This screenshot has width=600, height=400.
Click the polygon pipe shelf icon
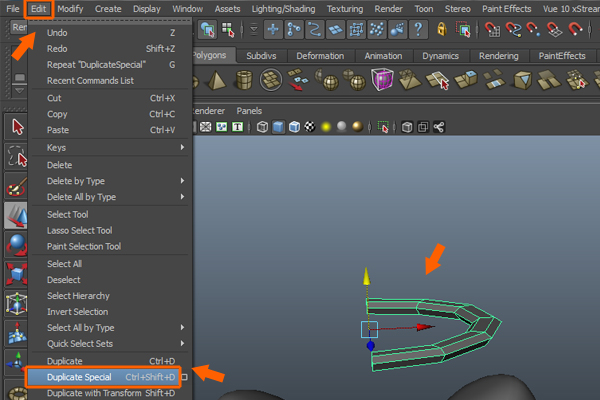pos(244,80)
